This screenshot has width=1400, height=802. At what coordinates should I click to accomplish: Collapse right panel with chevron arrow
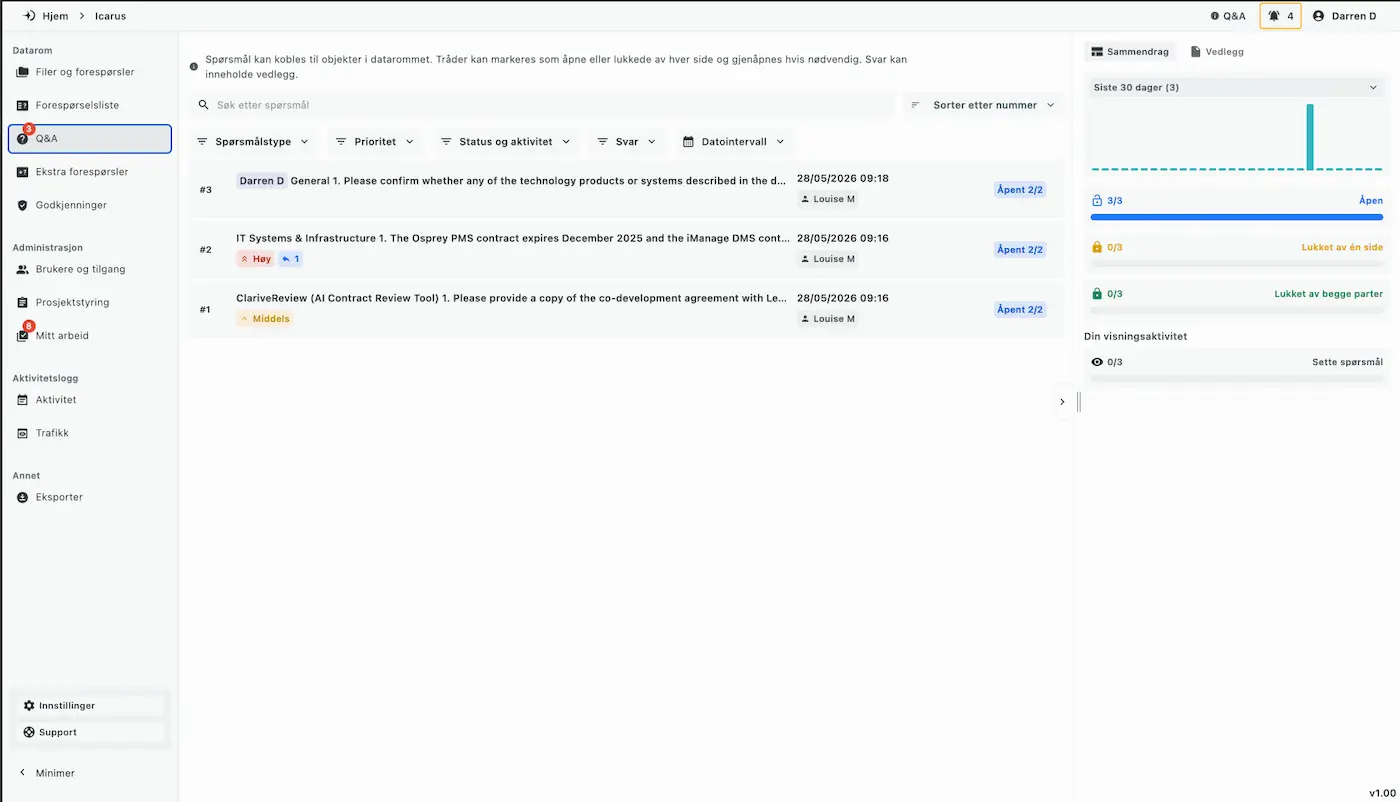click(x=1062, y=402)
